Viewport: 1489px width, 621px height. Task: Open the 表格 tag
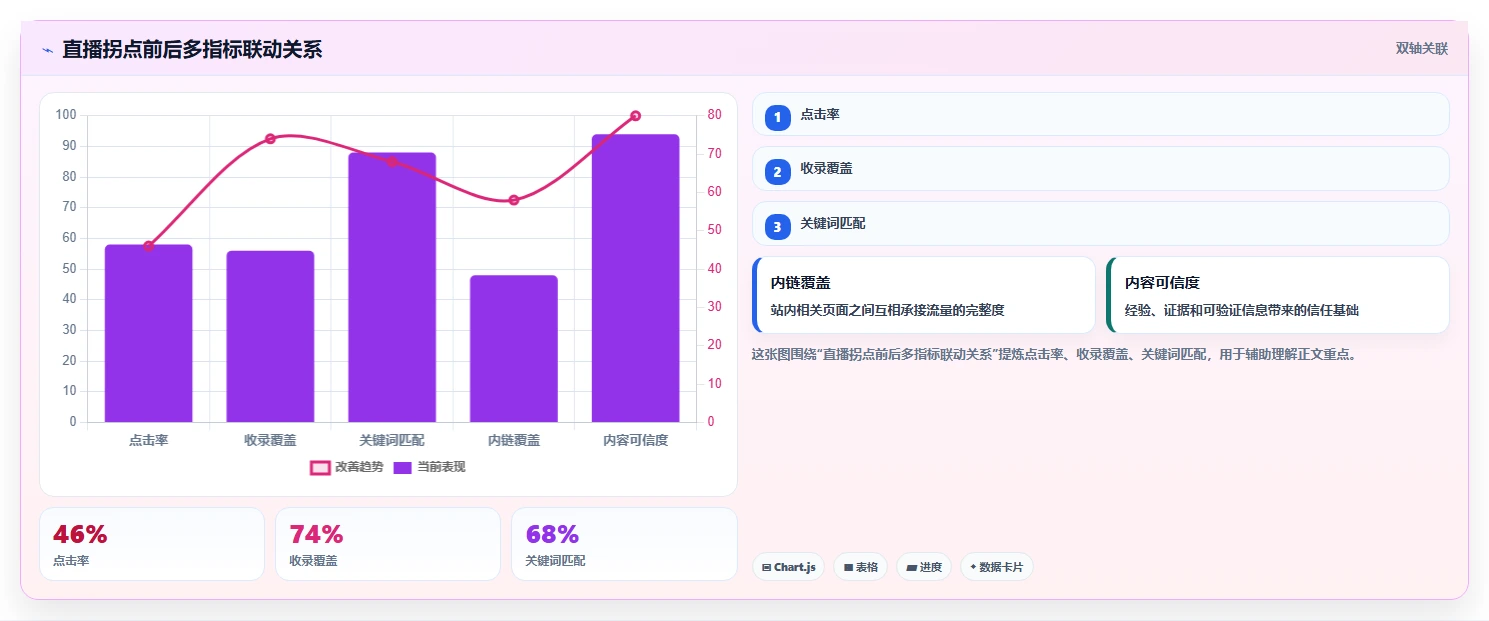tap(860, 567)
